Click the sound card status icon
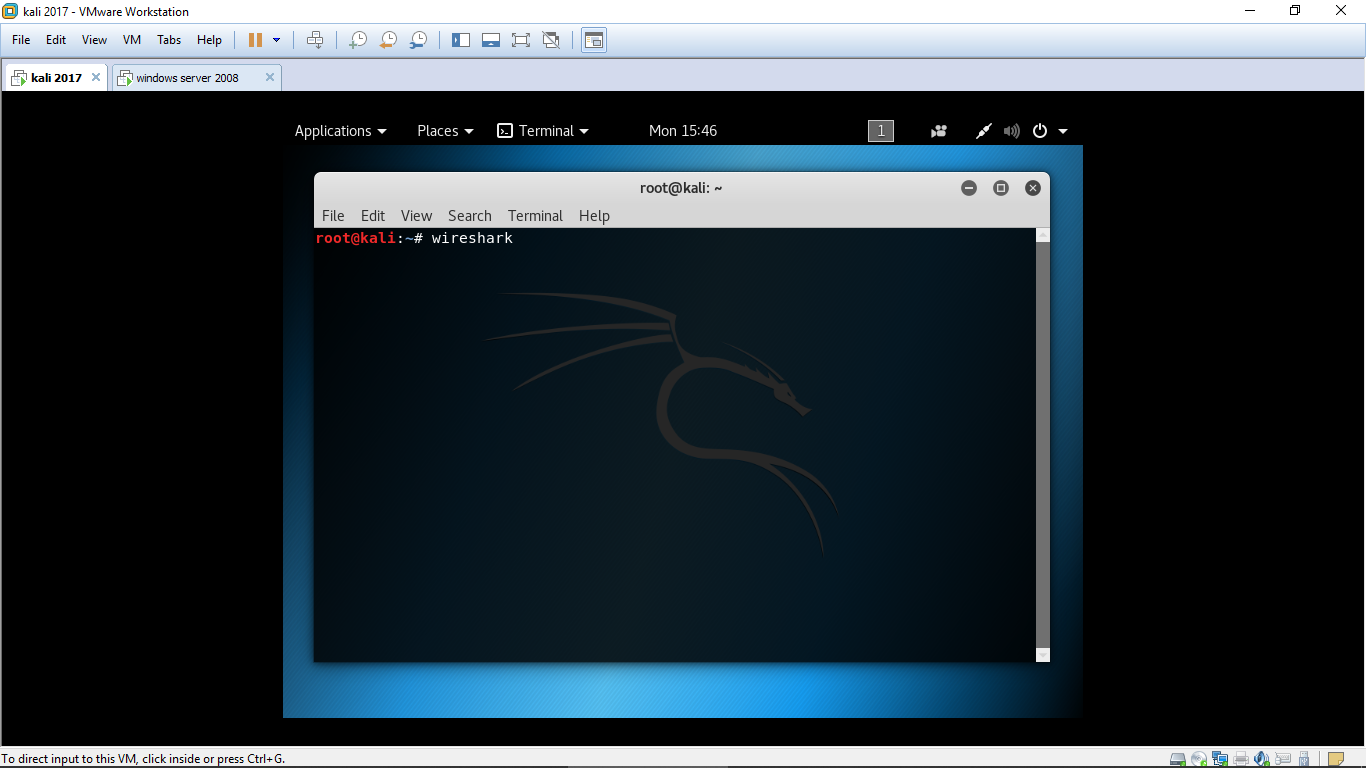 click(x=1261, y=759)
